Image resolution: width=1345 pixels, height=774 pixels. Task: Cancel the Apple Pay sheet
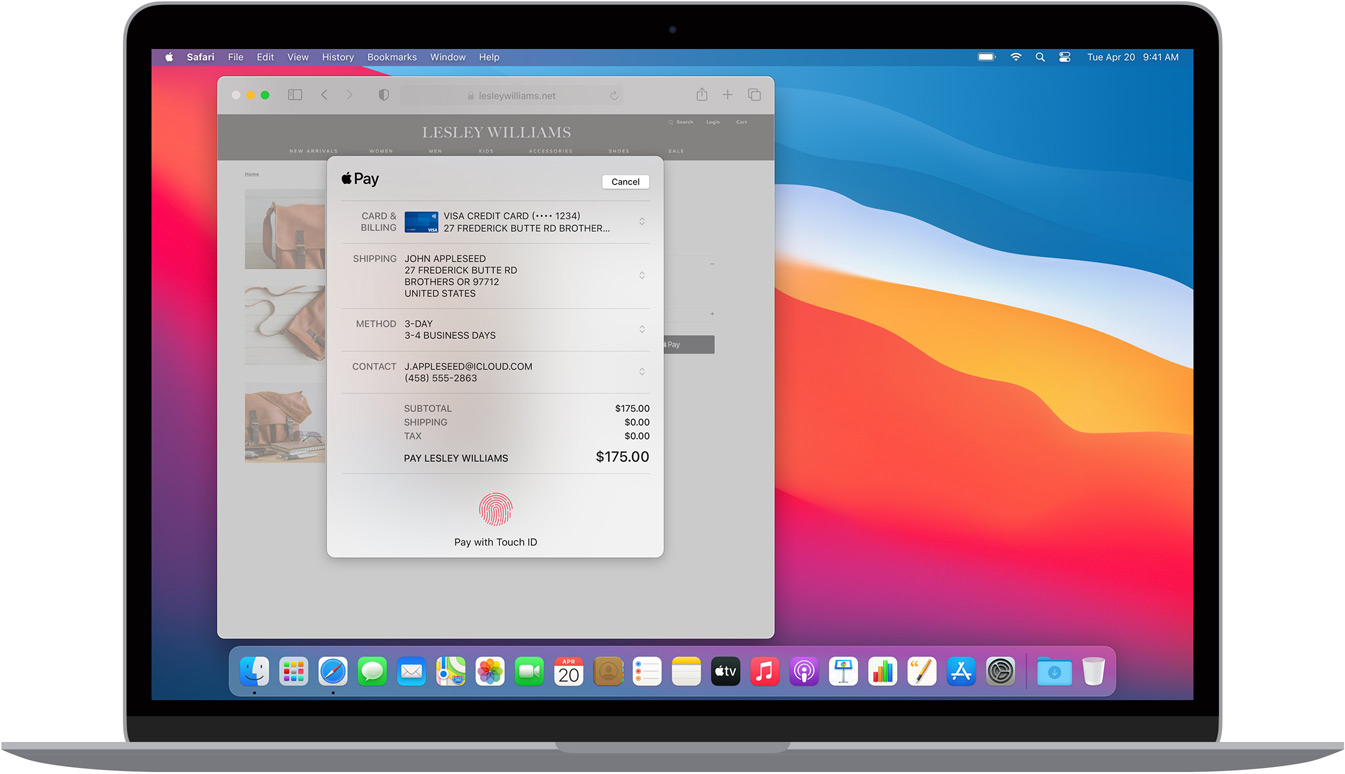pos(626,182)
